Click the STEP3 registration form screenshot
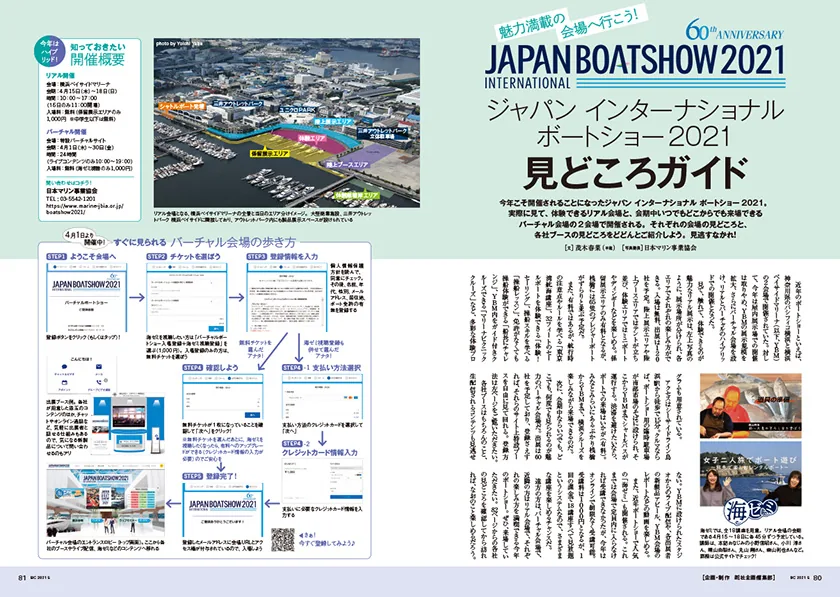This screenshot has width=840, height=597. coord(287,297)
